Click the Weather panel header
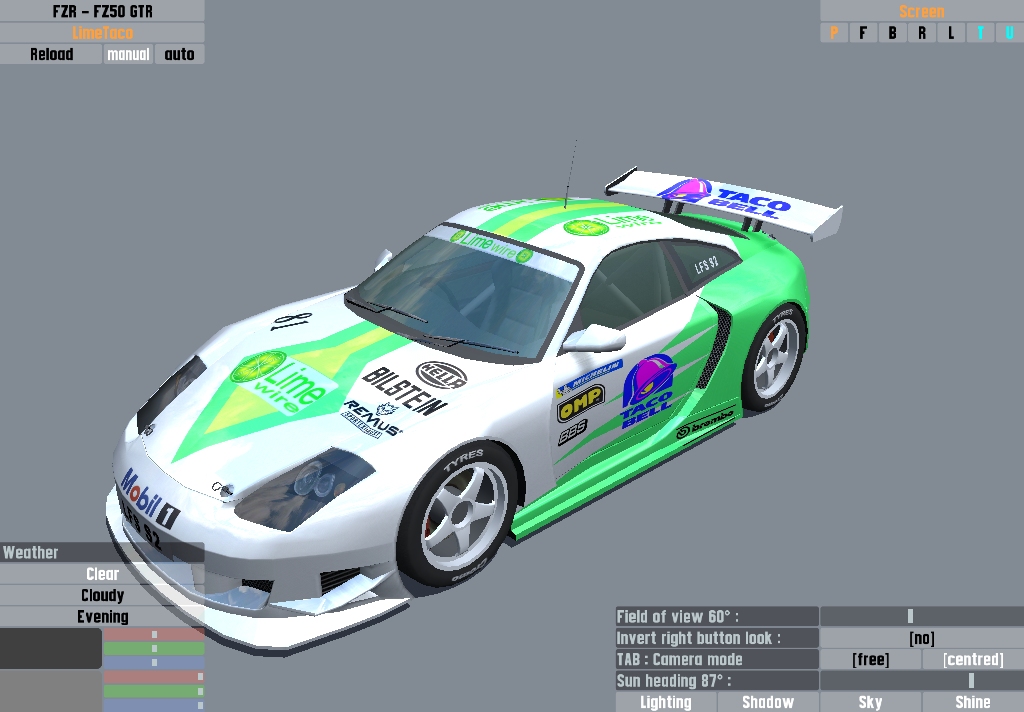The width and height of the screenshot is (1024, 712). tap(102, 552)
